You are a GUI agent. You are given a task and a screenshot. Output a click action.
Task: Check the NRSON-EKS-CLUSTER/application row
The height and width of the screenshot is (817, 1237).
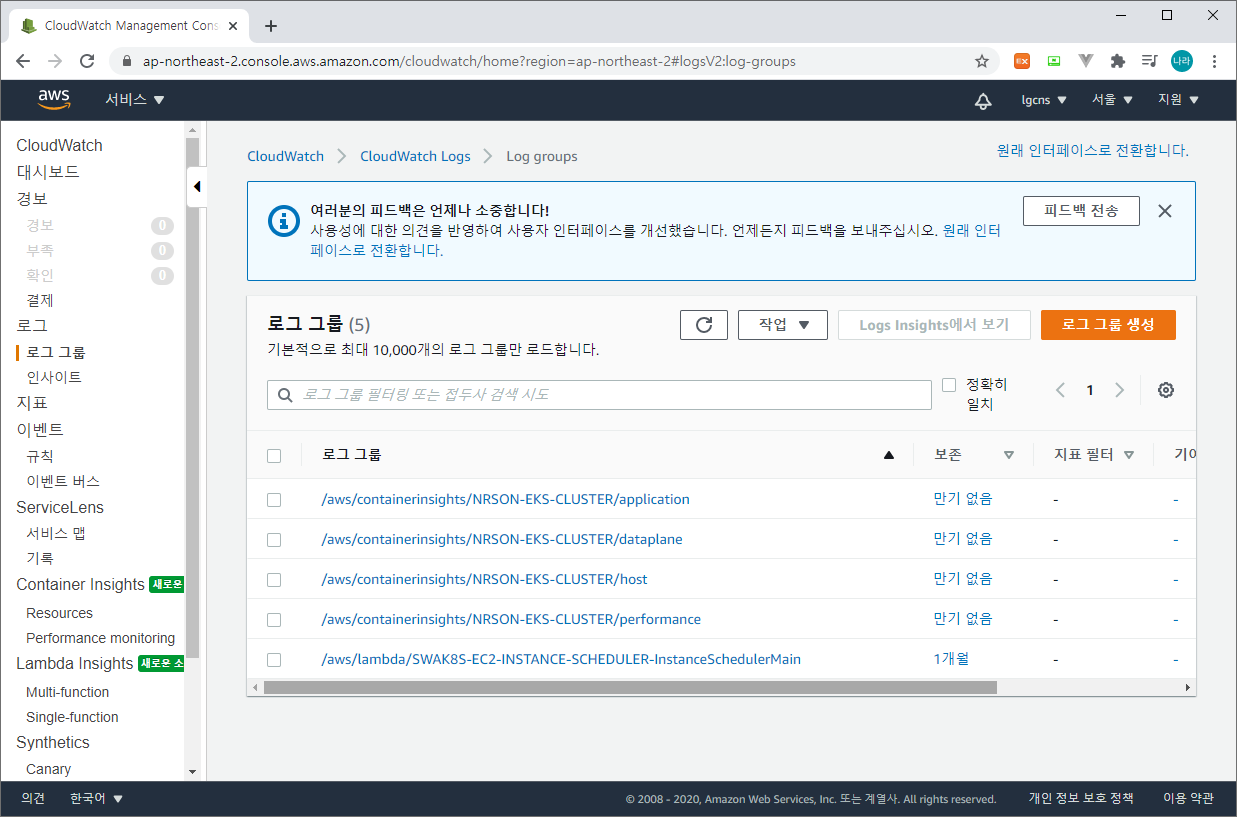pos(274,500)
